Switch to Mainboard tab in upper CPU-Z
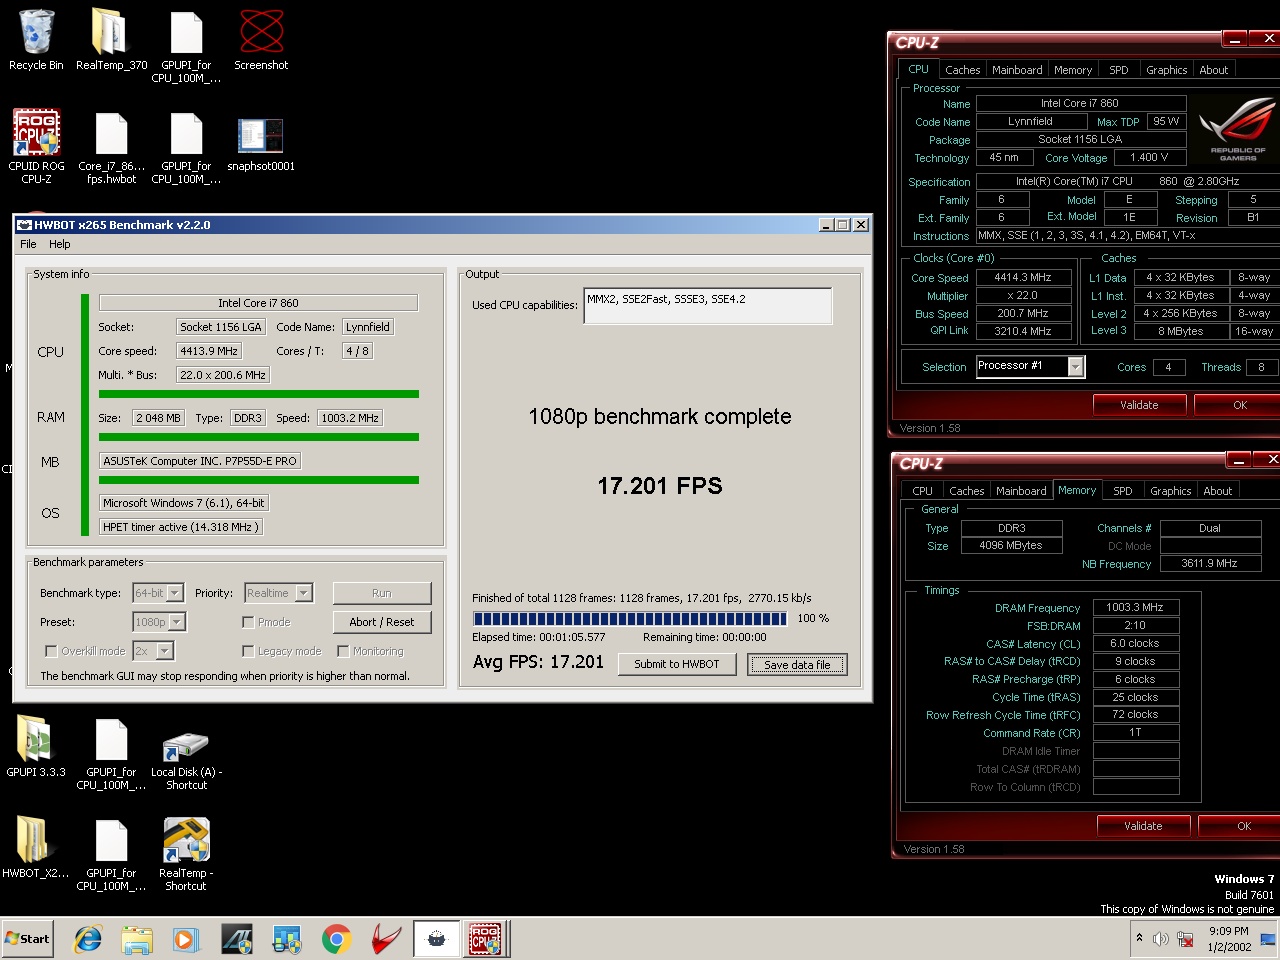 (x=1017, y=70)
